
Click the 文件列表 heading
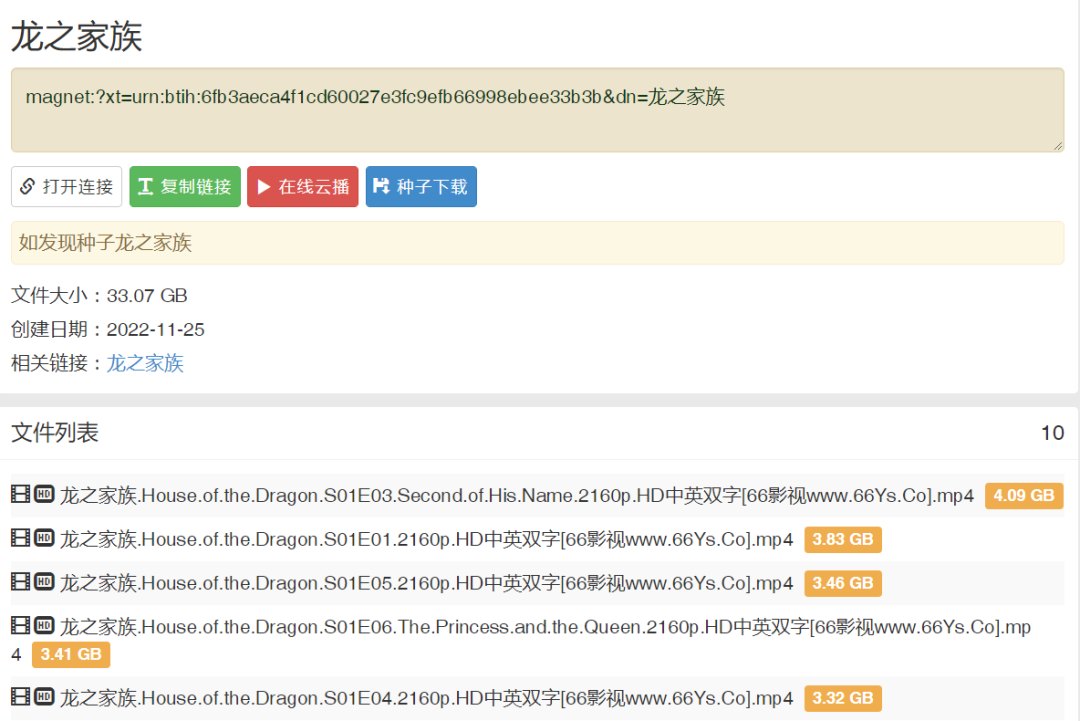pyautogui.click(x=55, y=432)
